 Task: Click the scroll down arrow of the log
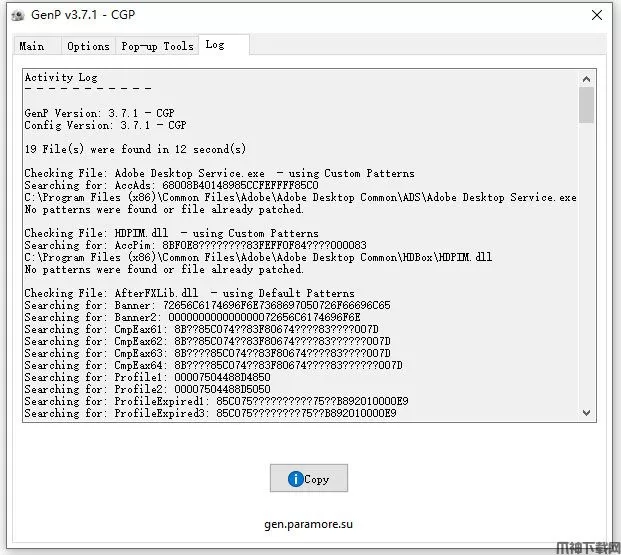point(587,413)
